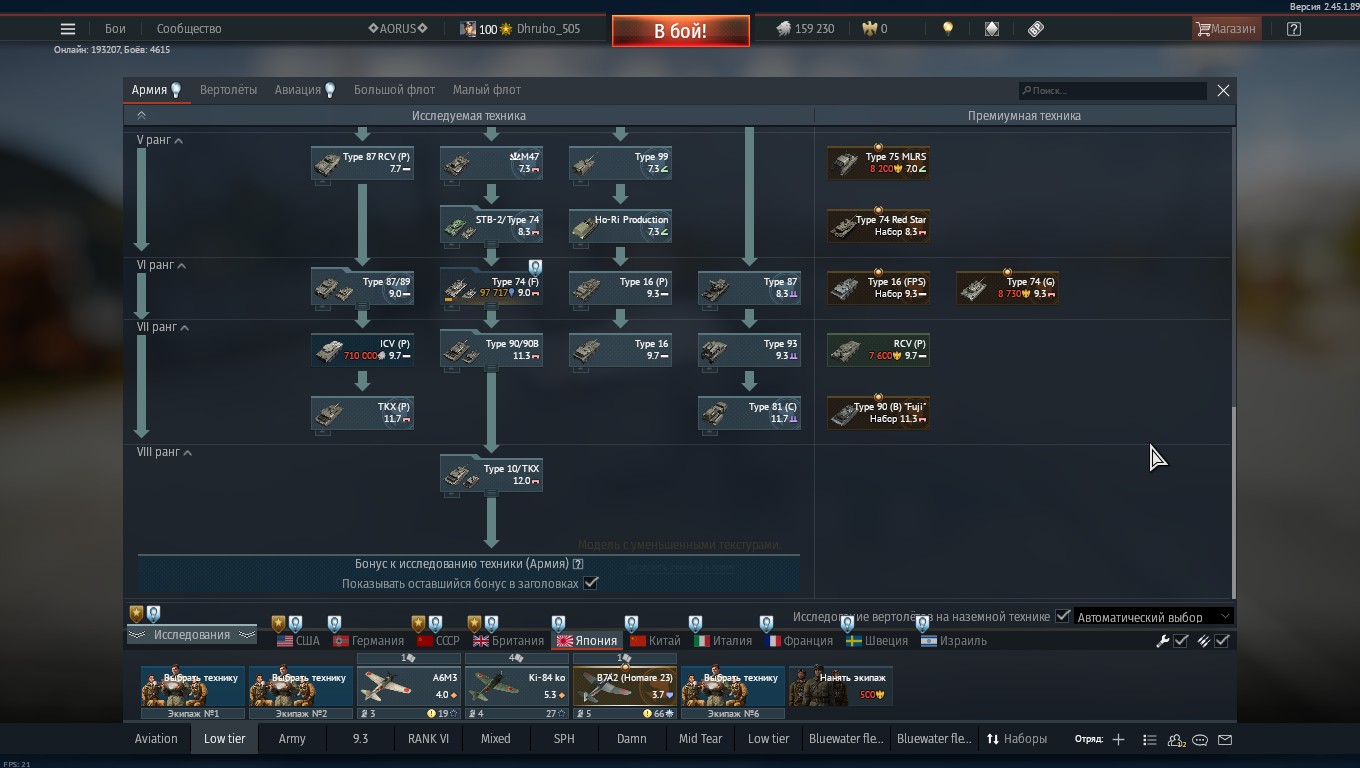Click the light bulb research points icon

[948, 29]
